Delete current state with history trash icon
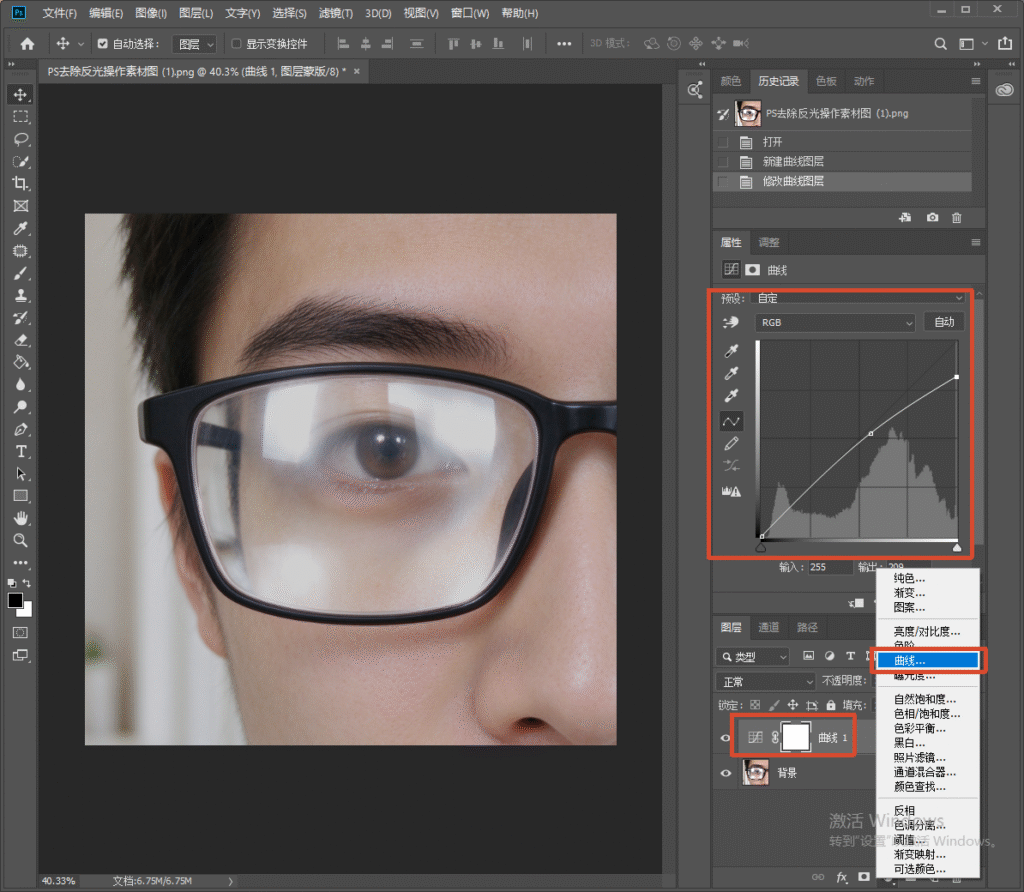Viewport: 1024px width, 892px height. (x=957, y=217)
